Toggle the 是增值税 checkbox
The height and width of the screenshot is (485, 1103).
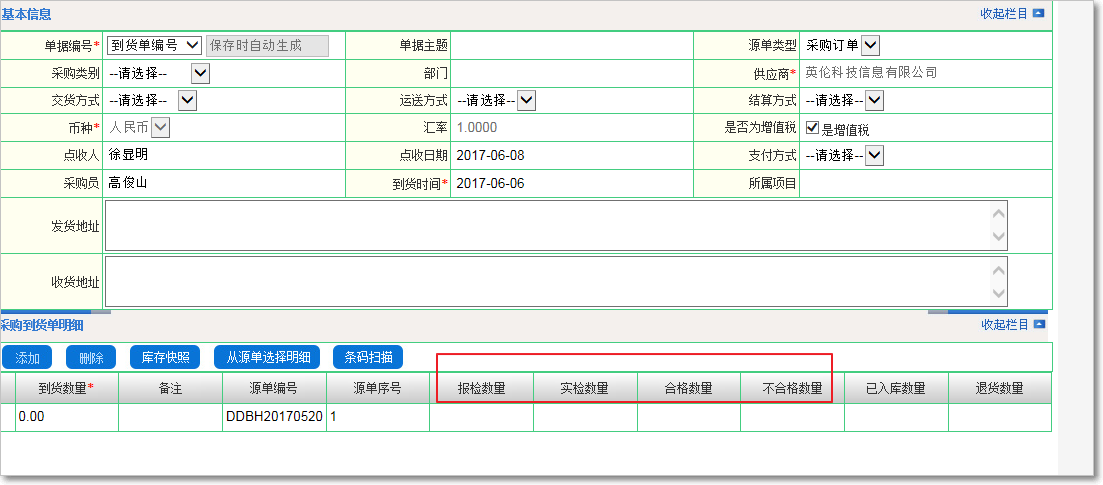point(812,128)
